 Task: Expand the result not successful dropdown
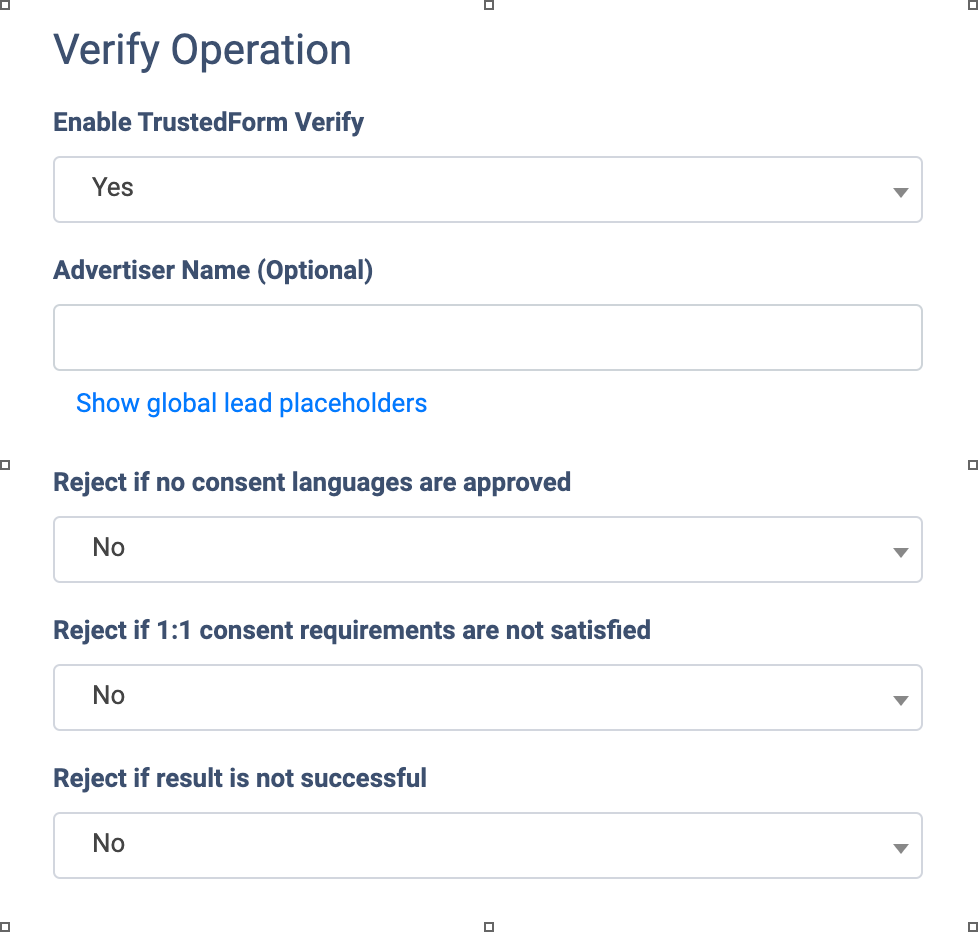pyautogui.click(x=487, y=845)
